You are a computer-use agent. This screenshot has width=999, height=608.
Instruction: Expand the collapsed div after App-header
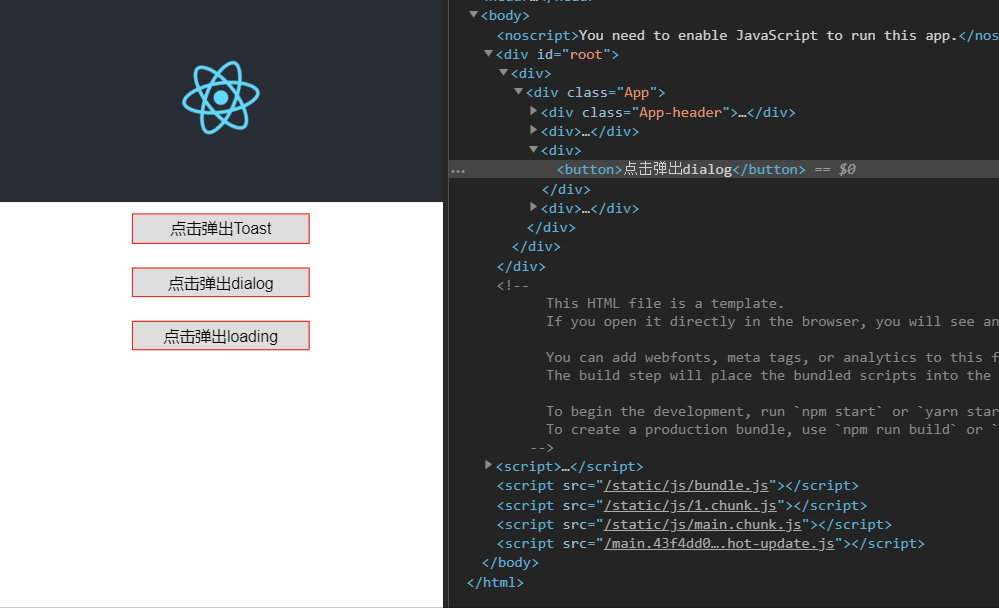533,130
